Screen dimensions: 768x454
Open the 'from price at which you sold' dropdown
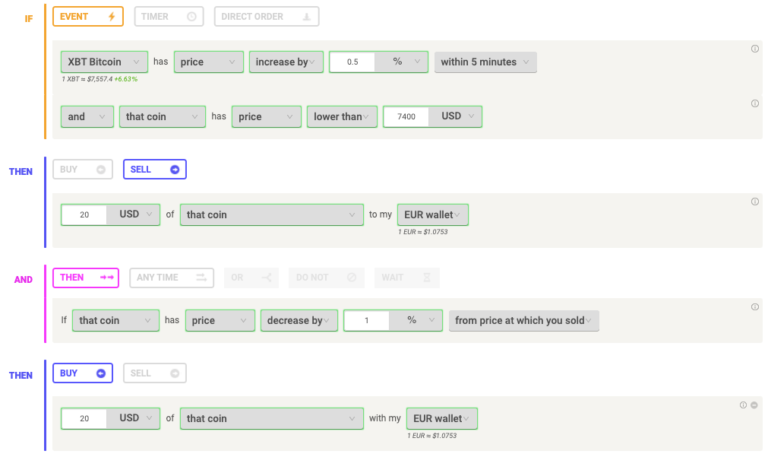click(524, 321)
